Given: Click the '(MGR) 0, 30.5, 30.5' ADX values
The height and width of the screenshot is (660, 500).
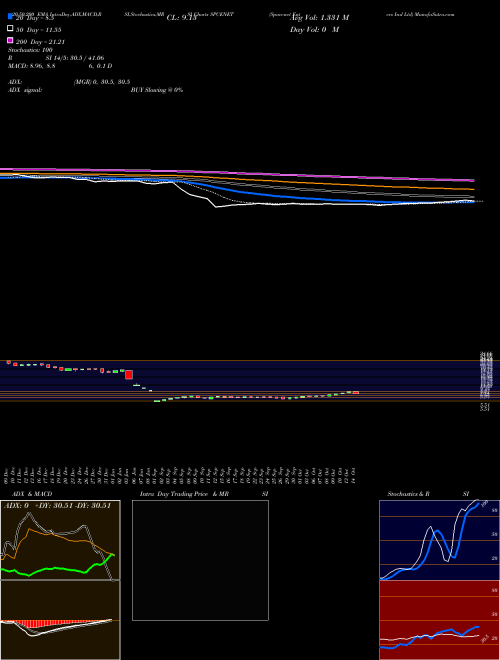Looking at the screenshot, I should pyautogui.click(x=102, y=82).
